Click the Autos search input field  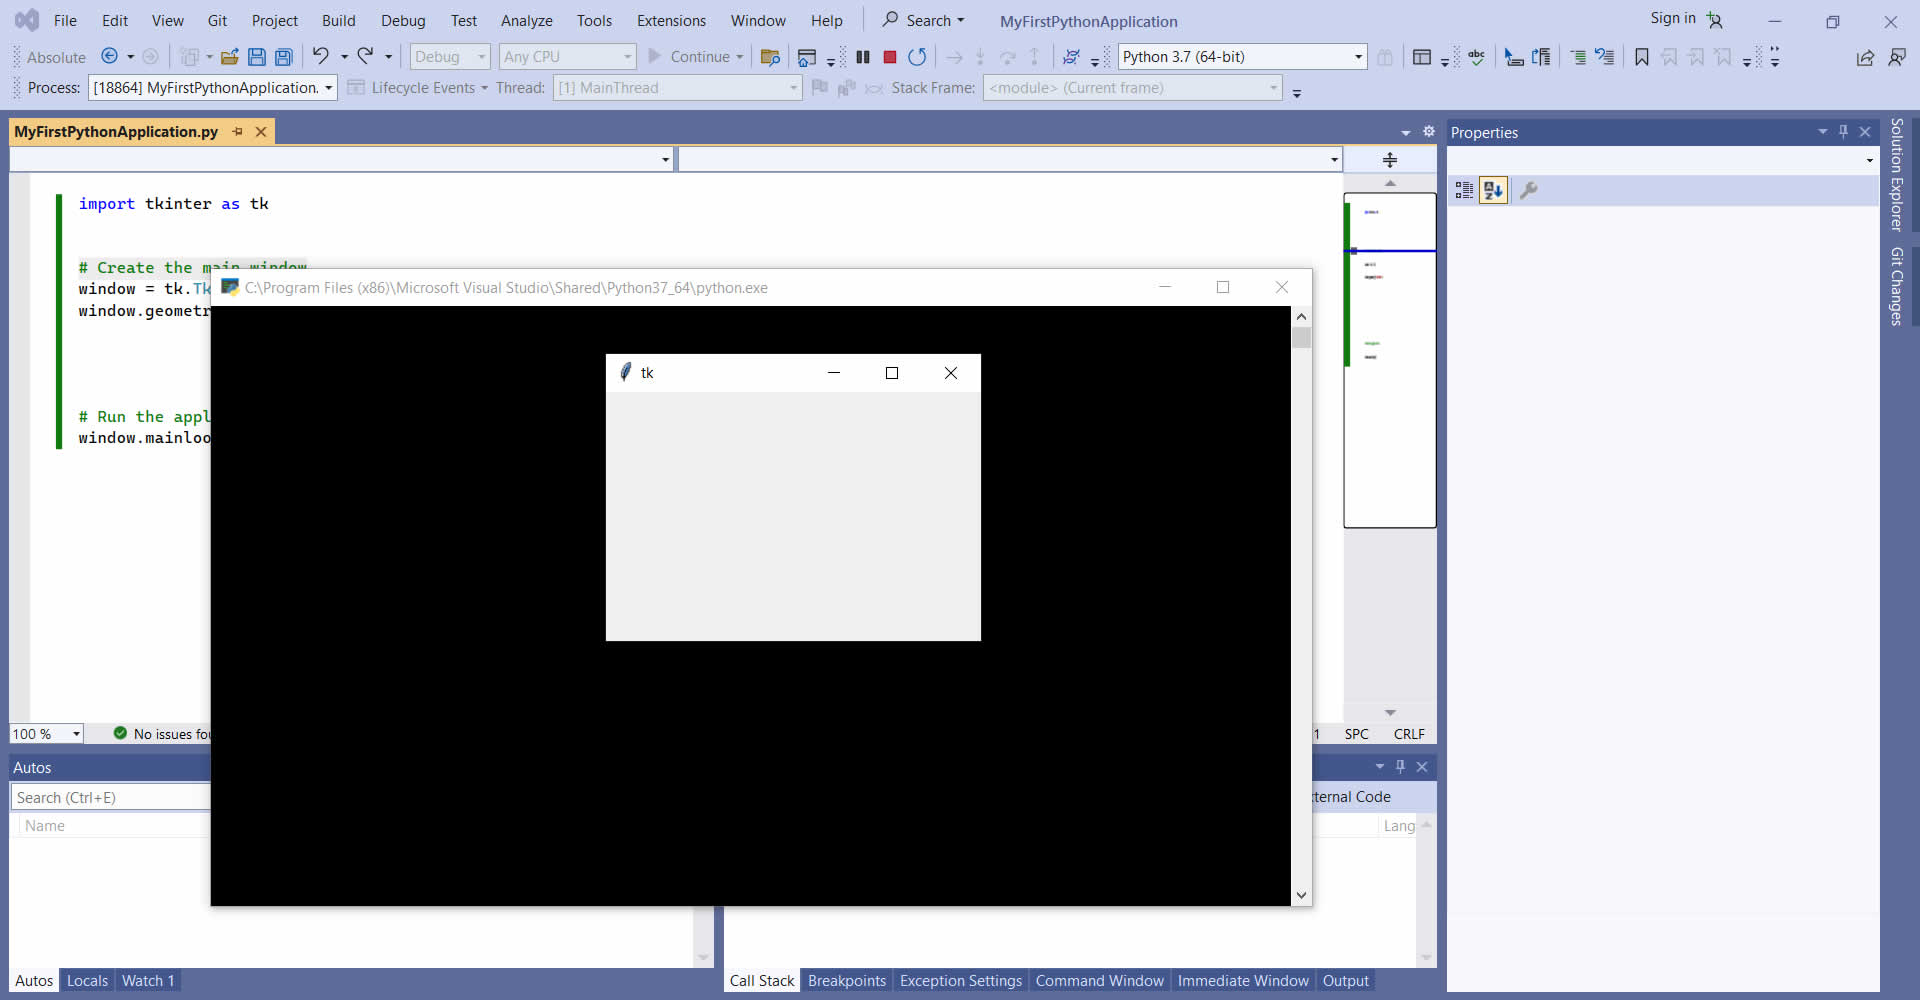110,797
